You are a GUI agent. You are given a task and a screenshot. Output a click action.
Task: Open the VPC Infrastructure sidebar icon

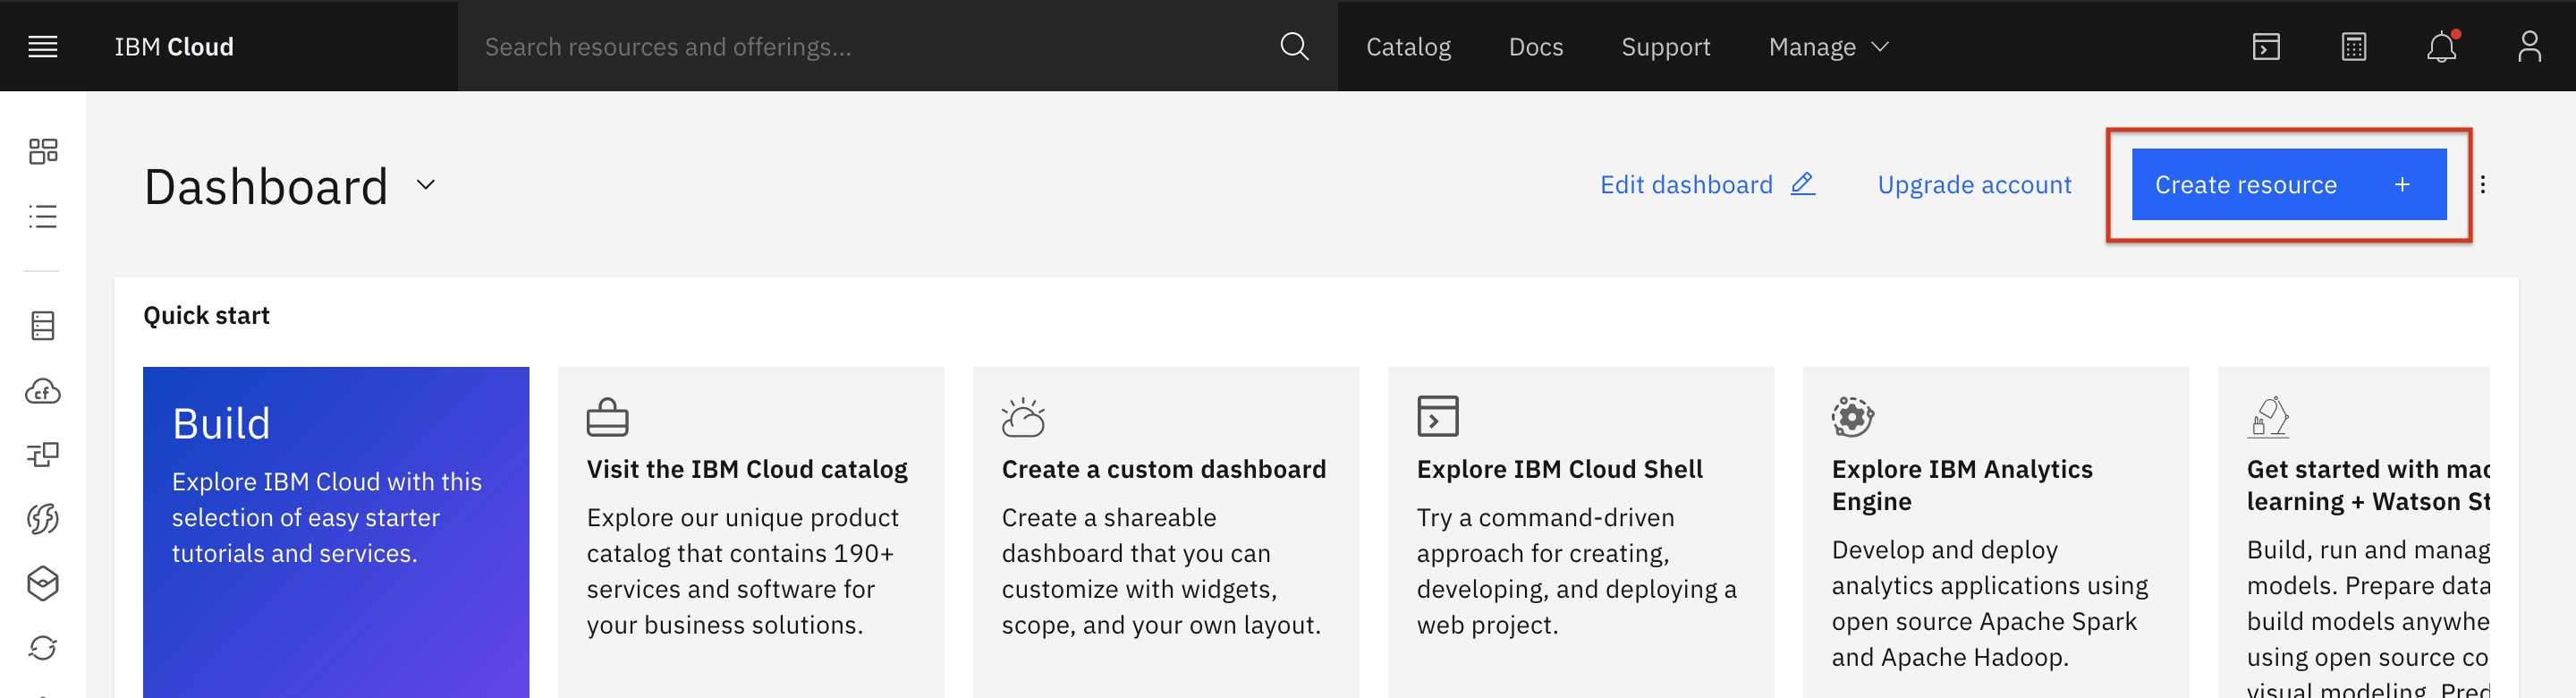tap(43, 455)
